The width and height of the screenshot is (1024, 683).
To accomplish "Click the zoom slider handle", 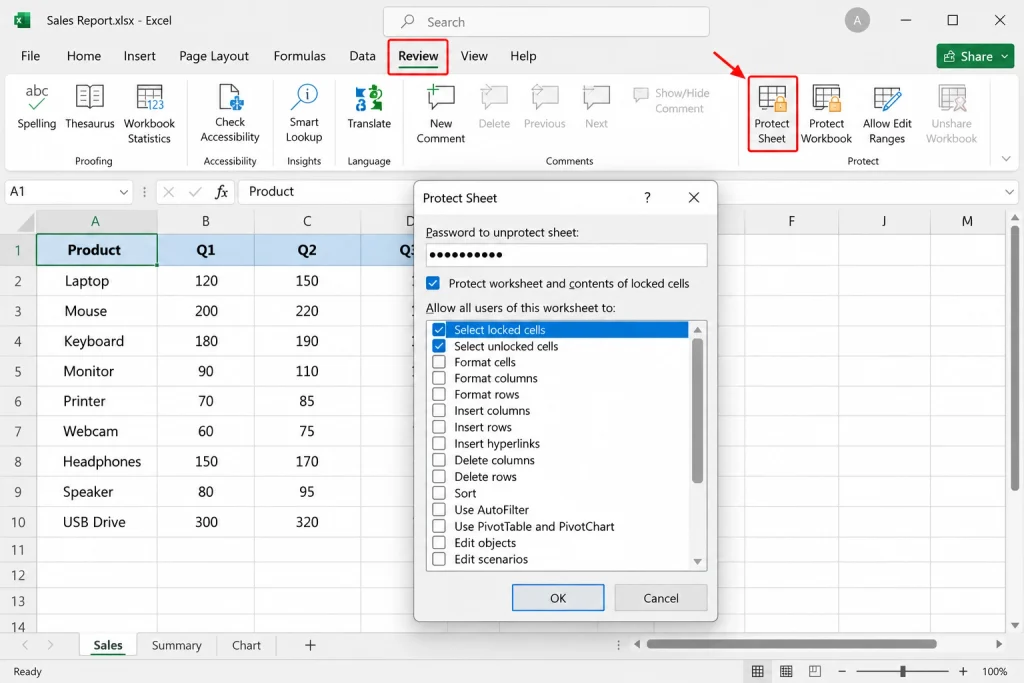I will (903, 671).
